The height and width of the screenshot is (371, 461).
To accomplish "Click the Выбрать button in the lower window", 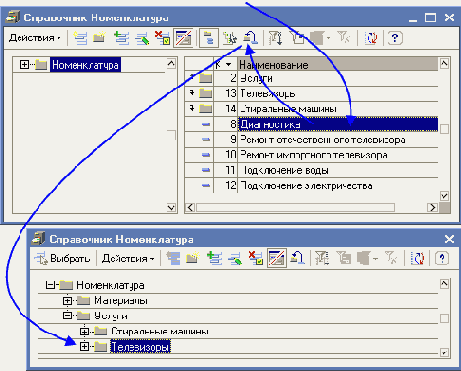I will pos(62,258).
